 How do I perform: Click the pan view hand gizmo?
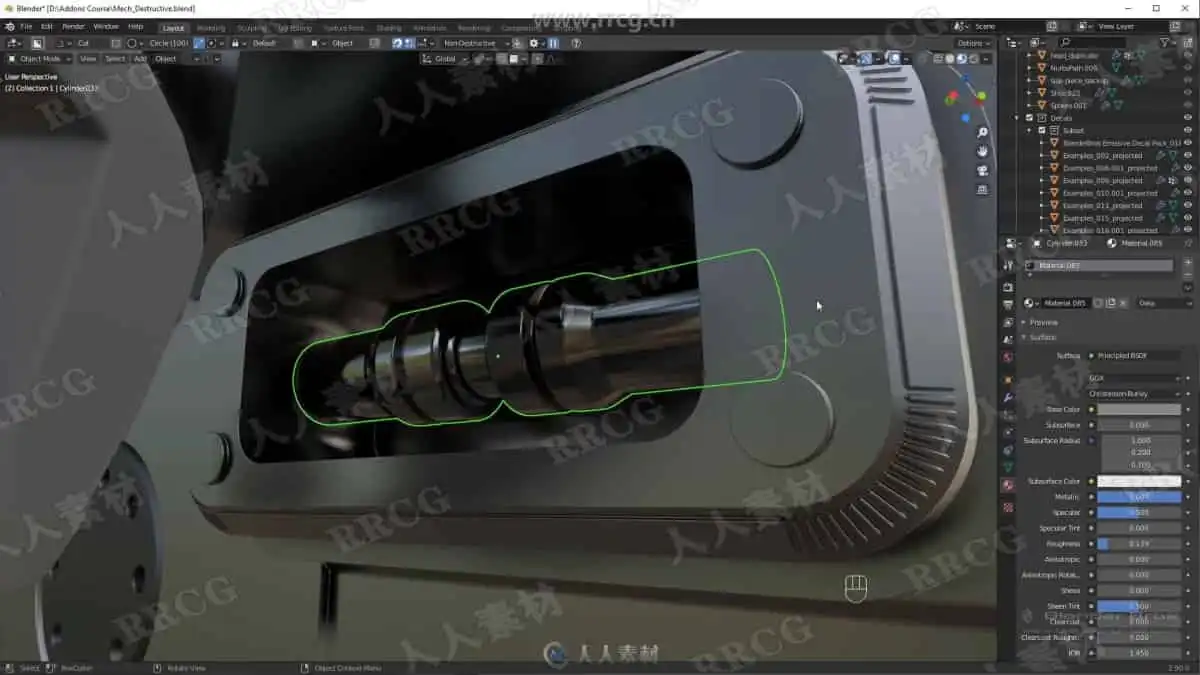(x=982, y=151)
